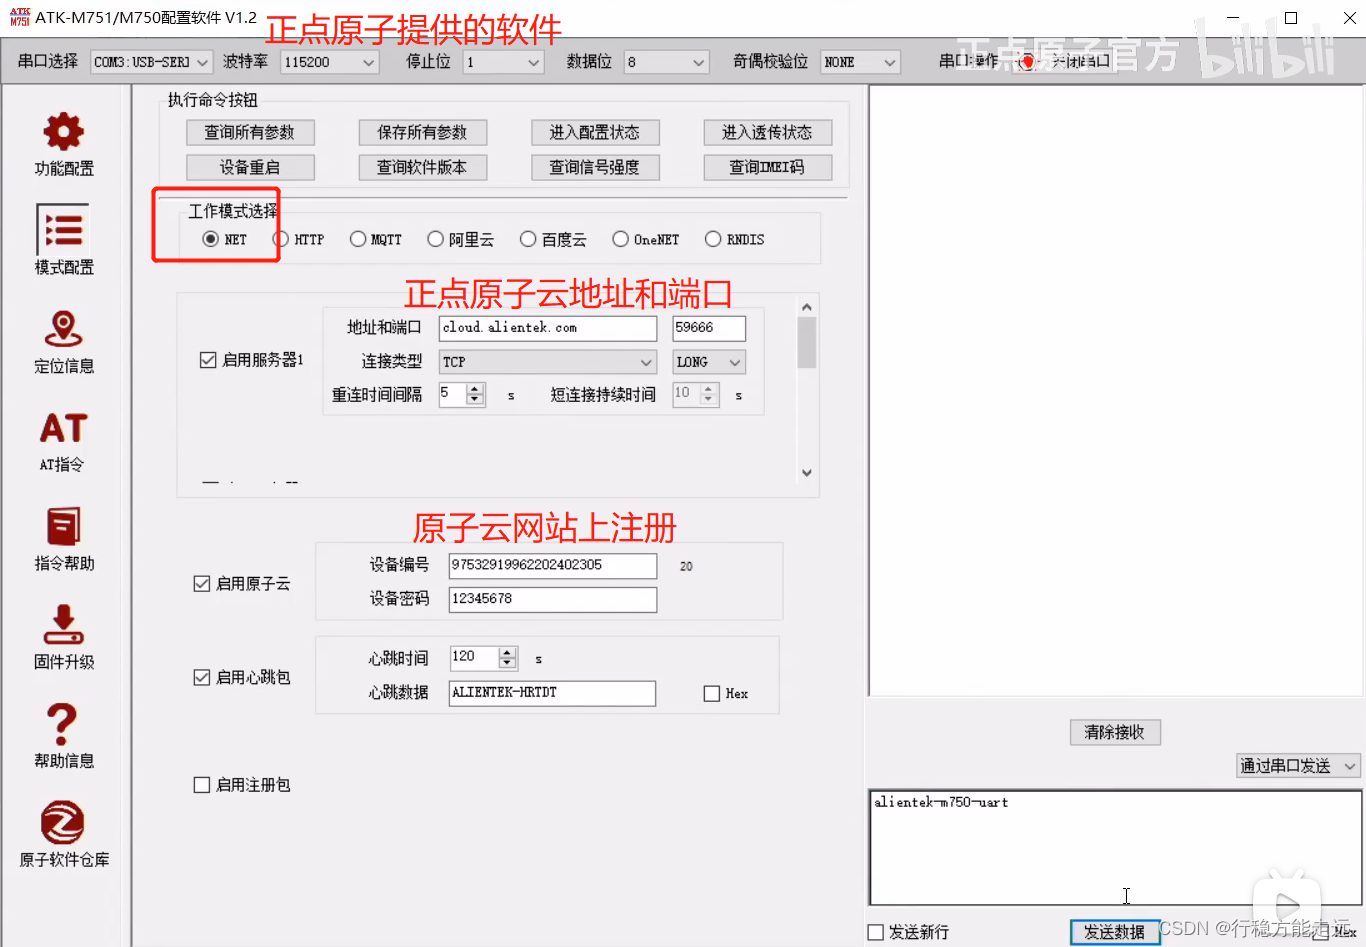Click the server list scrollbar down arrow
1366x947 pixels.
point(807,473)
